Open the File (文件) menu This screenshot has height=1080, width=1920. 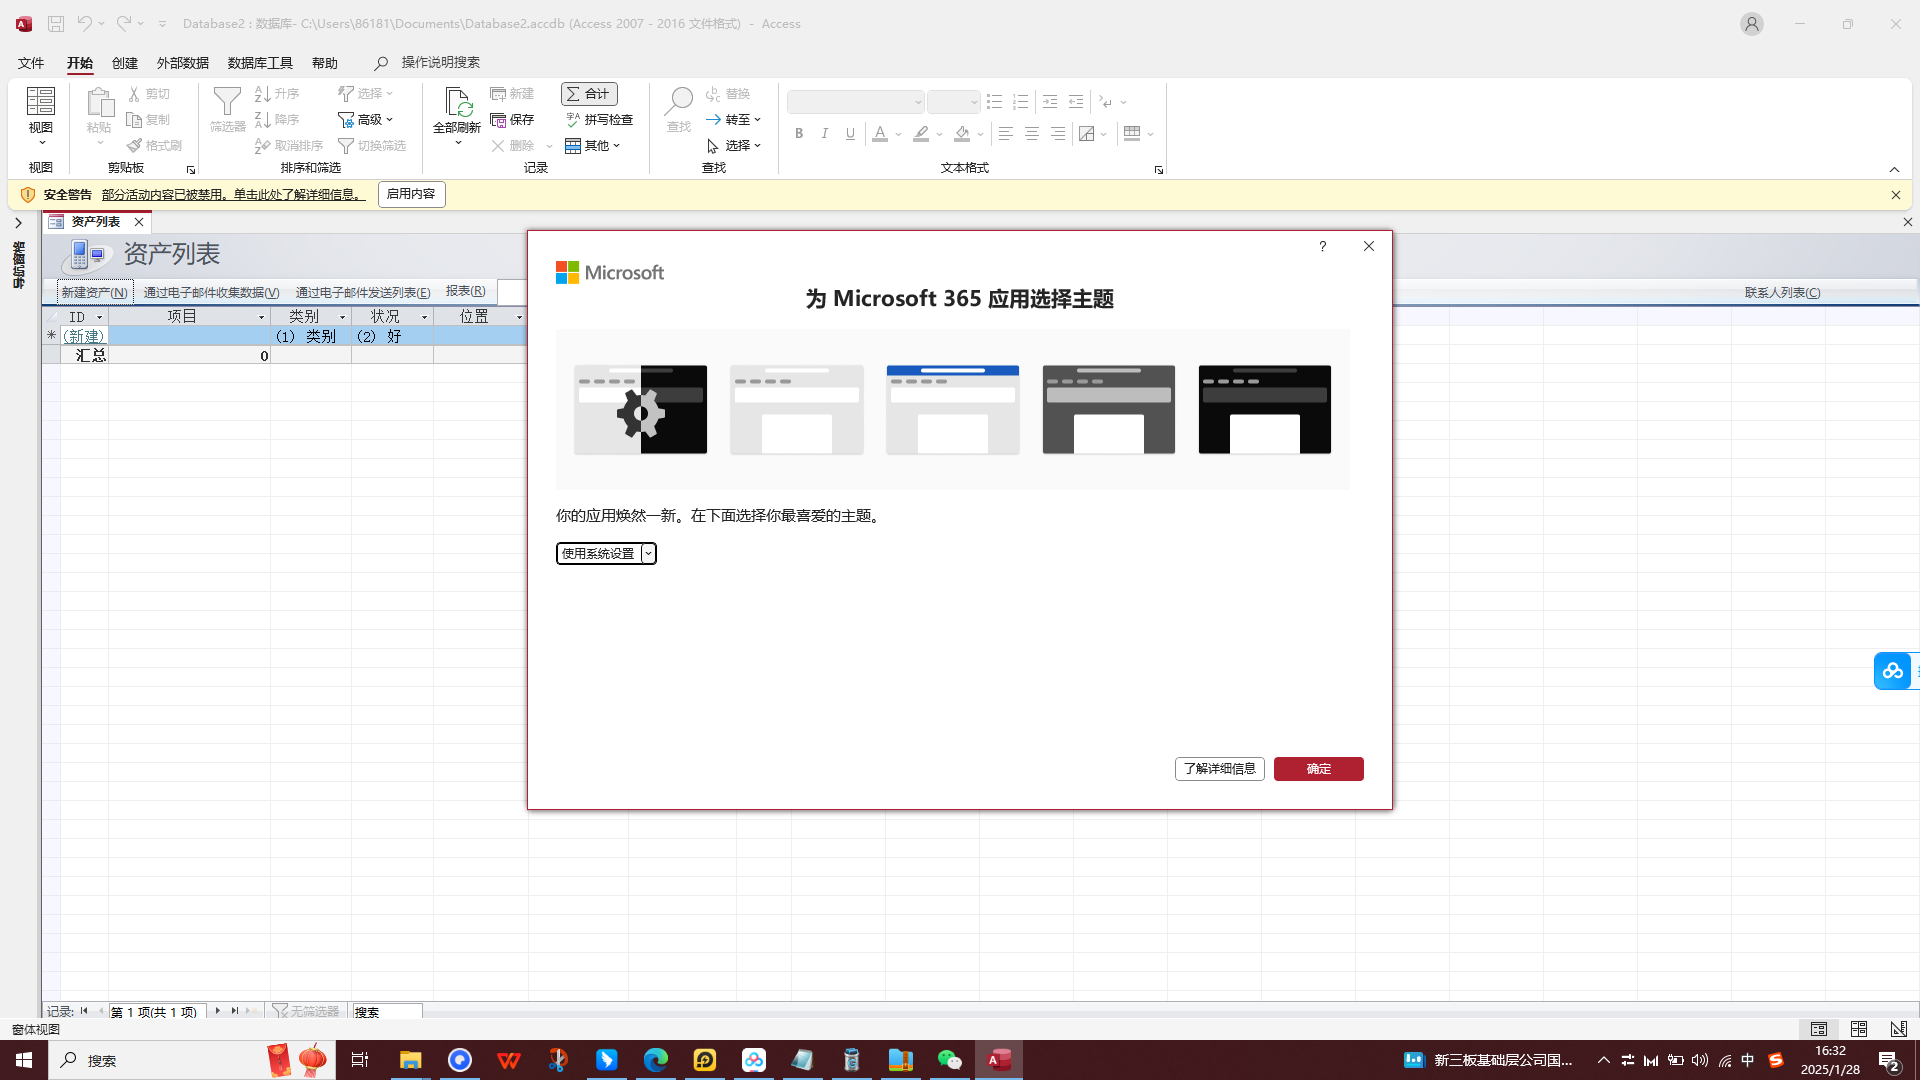point(31,63)
